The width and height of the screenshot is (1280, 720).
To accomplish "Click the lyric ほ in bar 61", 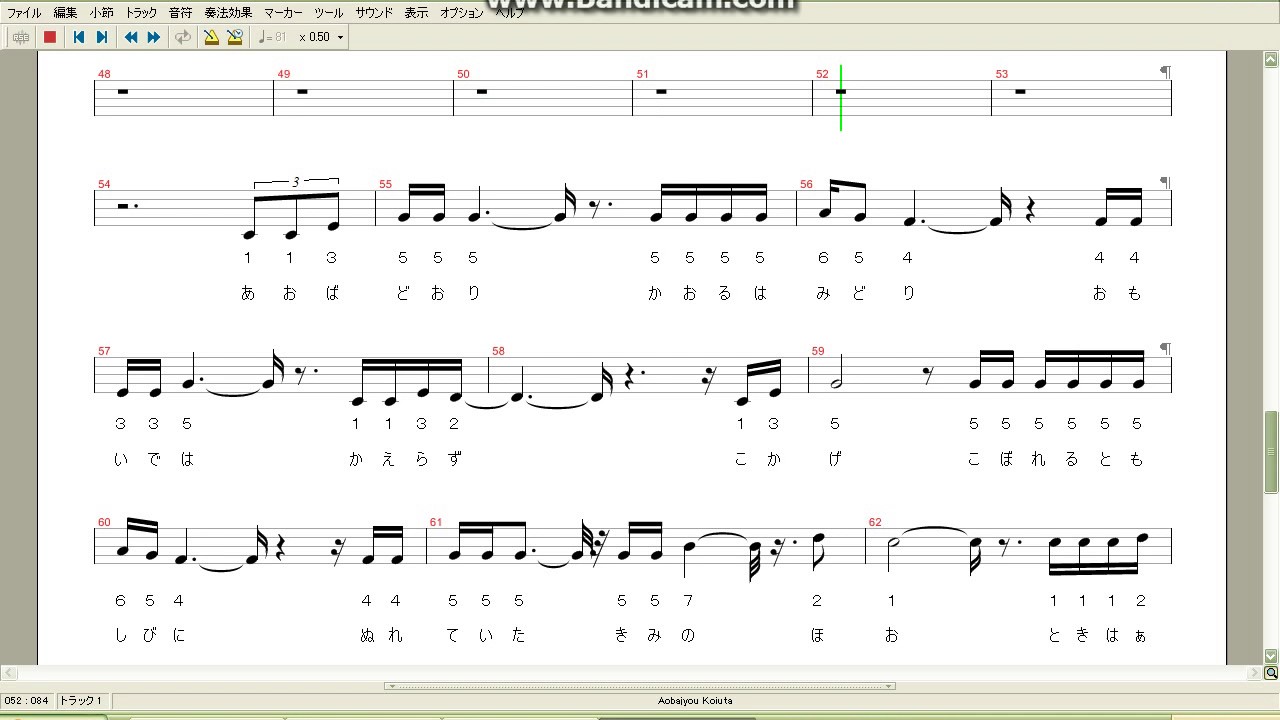I will pyautogui.click(x=817, y=635).
